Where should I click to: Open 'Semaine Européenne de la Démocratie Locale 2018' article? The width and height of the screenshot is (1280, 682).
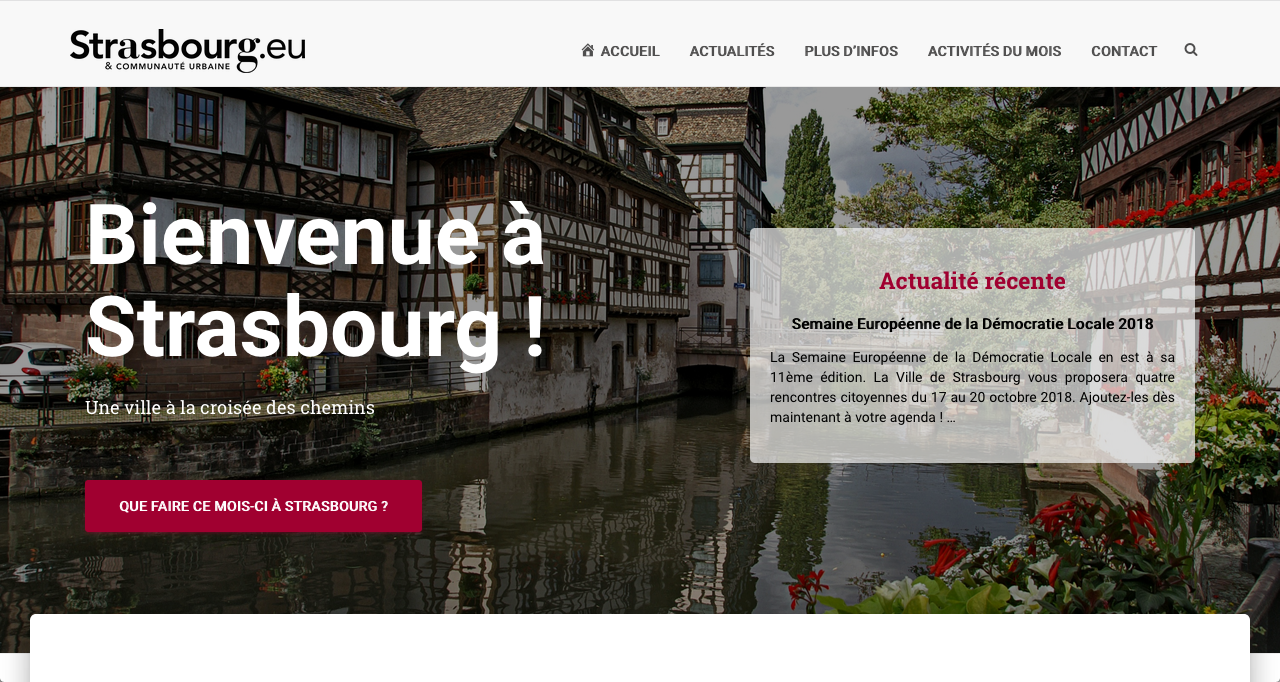click(972, 324)
